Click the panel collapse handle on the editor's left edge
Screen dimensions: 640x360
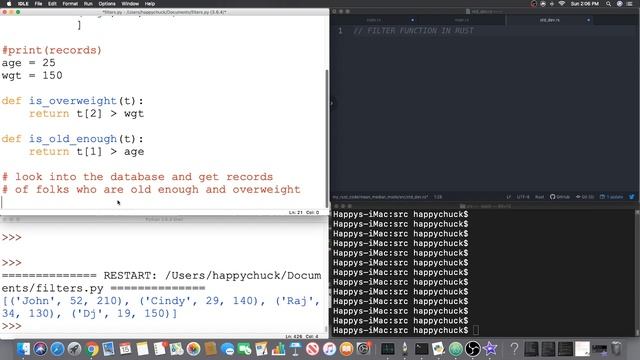click(332, 103)
